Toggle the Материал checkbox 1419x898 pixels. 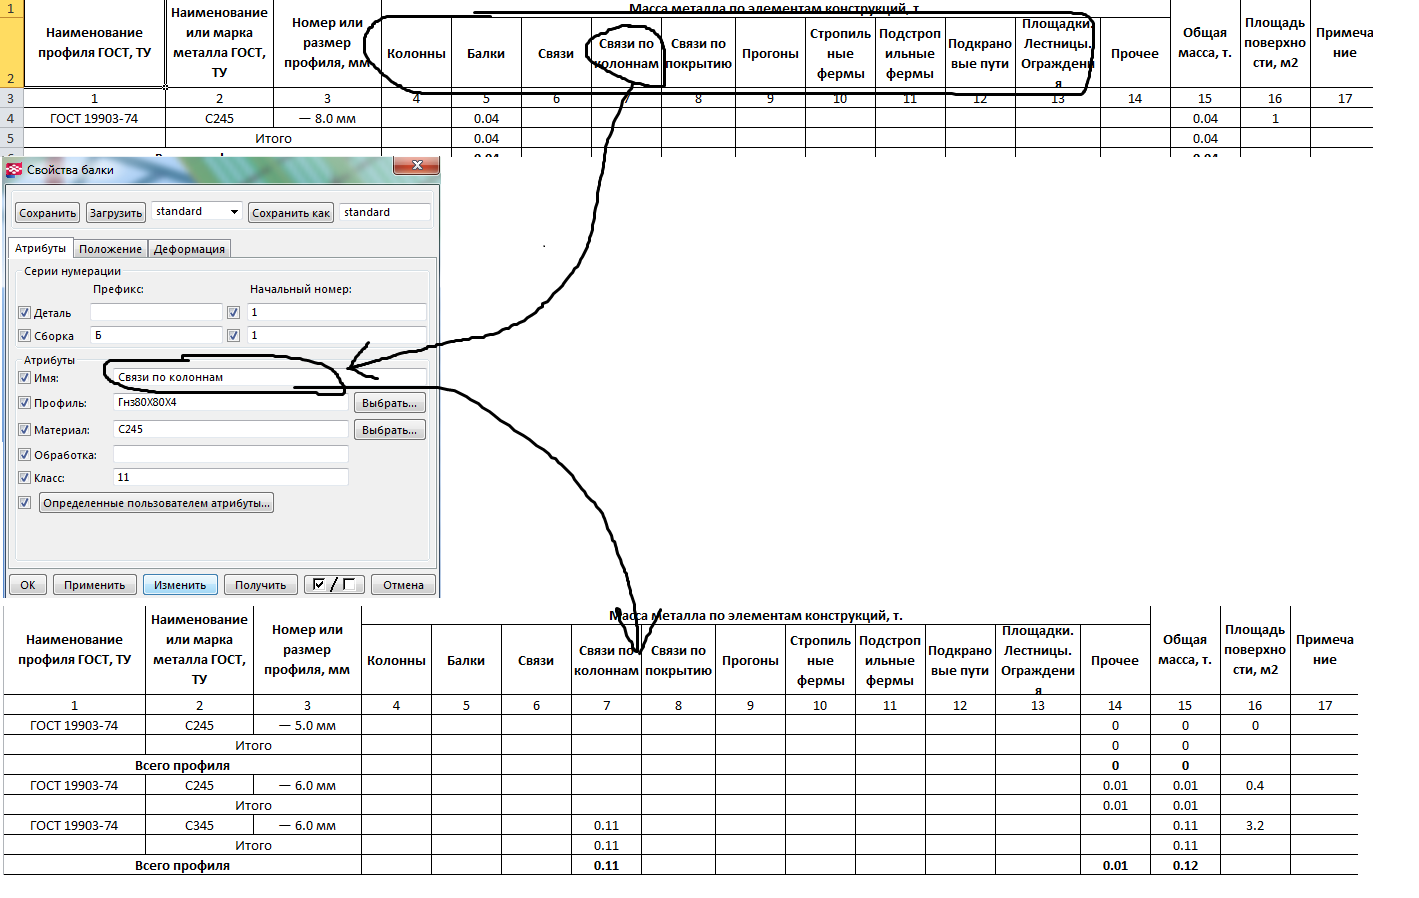click(x=25, y=430)
